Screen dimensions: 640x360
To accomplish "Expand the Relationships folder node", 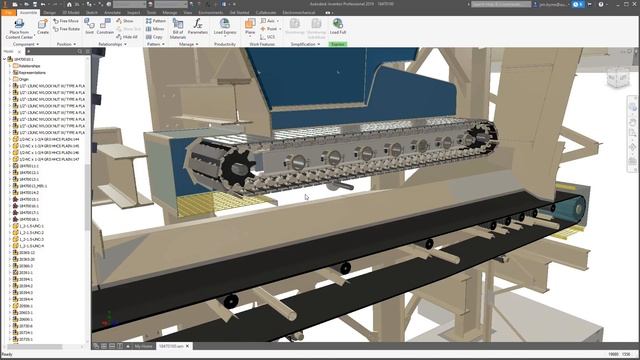I will coord(10,66).
